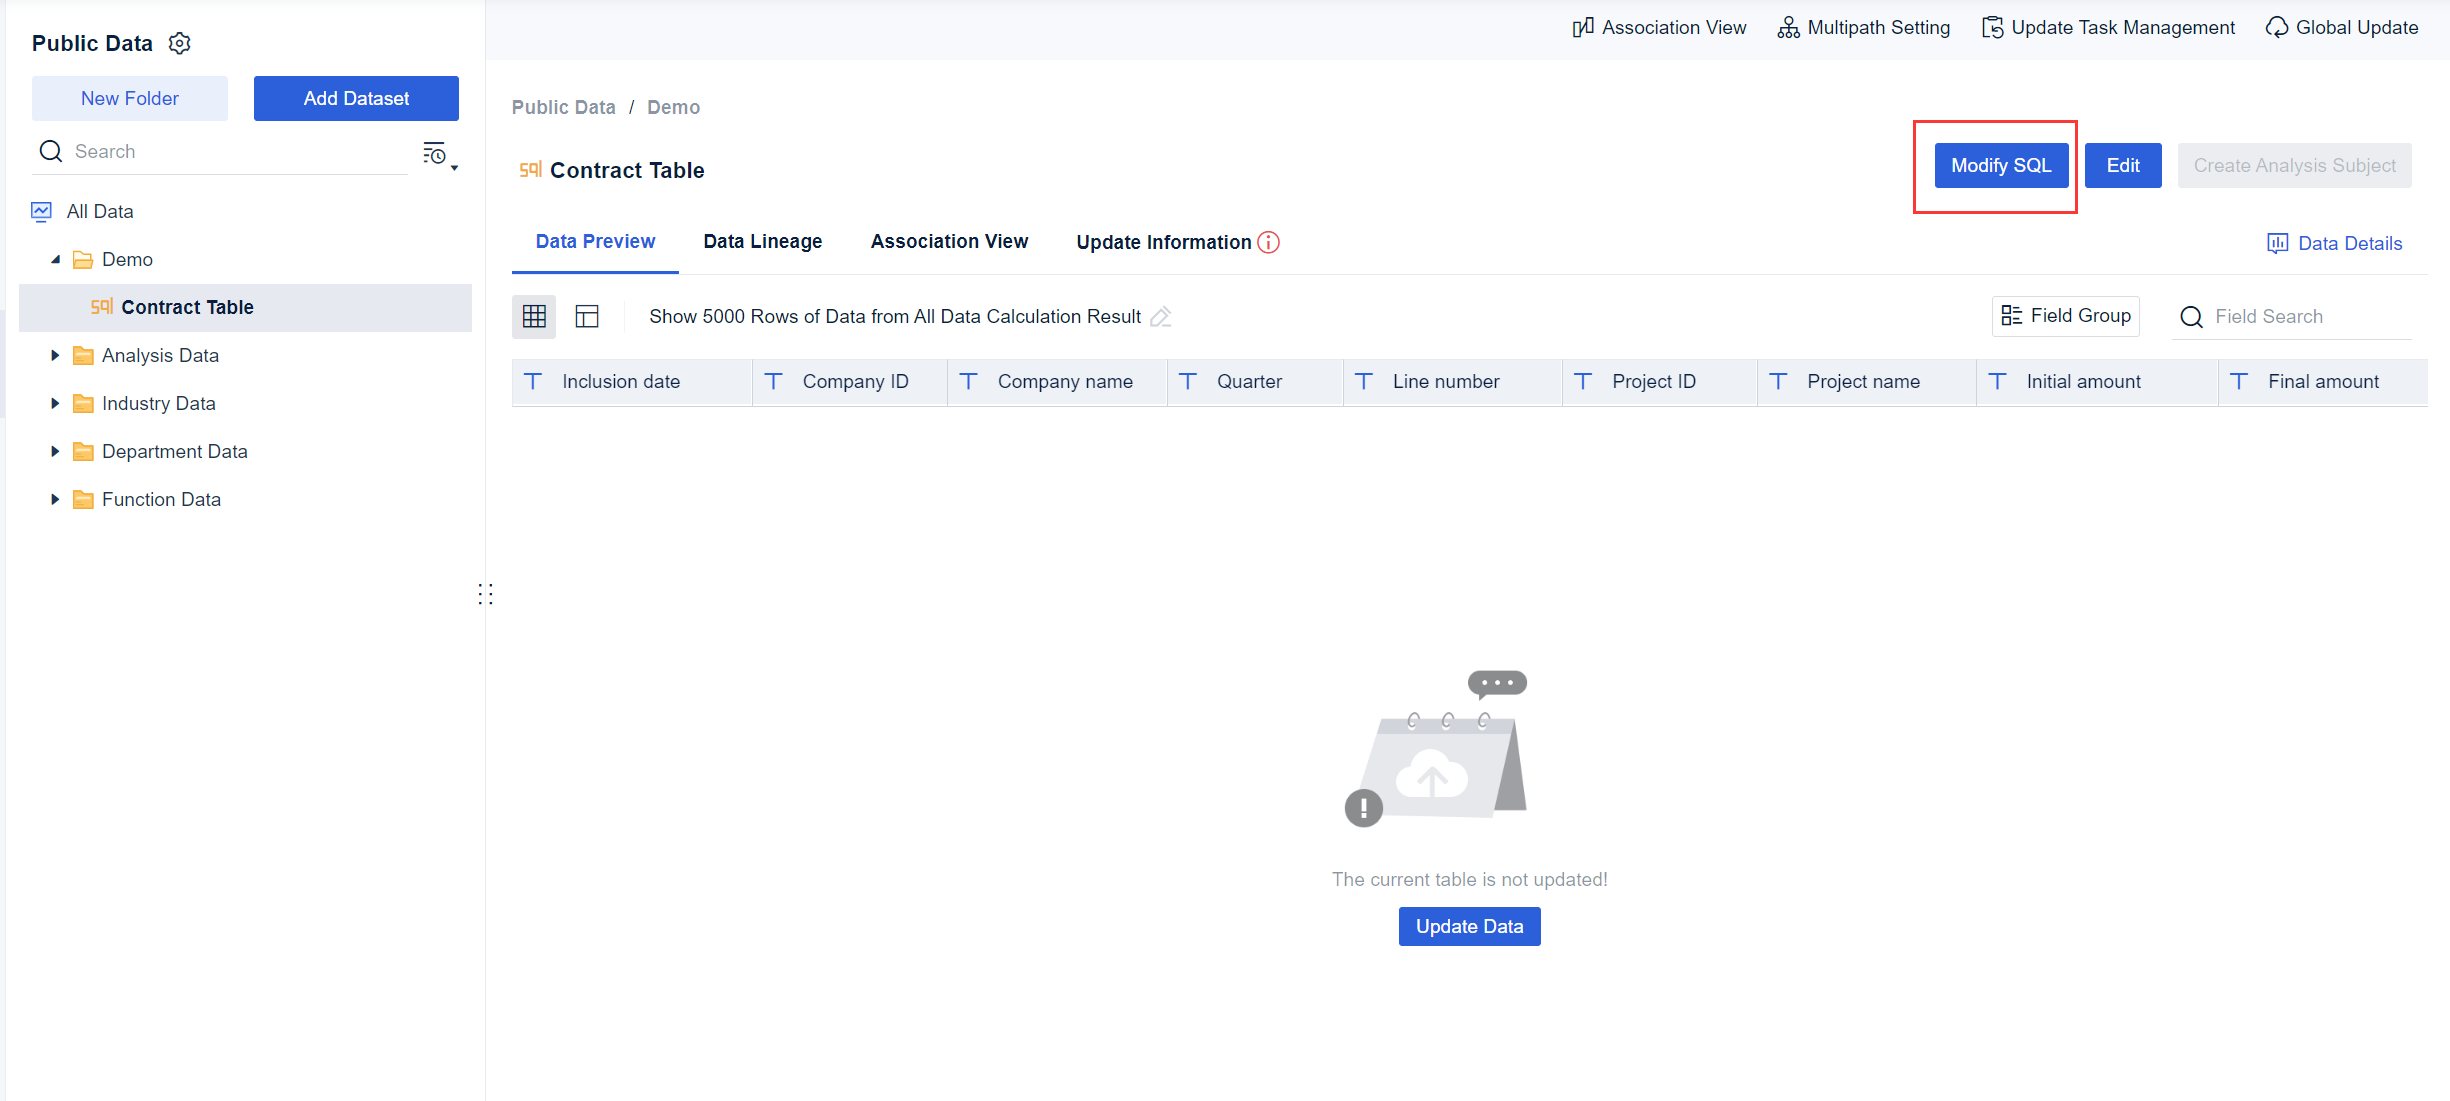2450x1101 pixels.
Task: Open Update Task Management
Action: click(x=2108, y=28)
